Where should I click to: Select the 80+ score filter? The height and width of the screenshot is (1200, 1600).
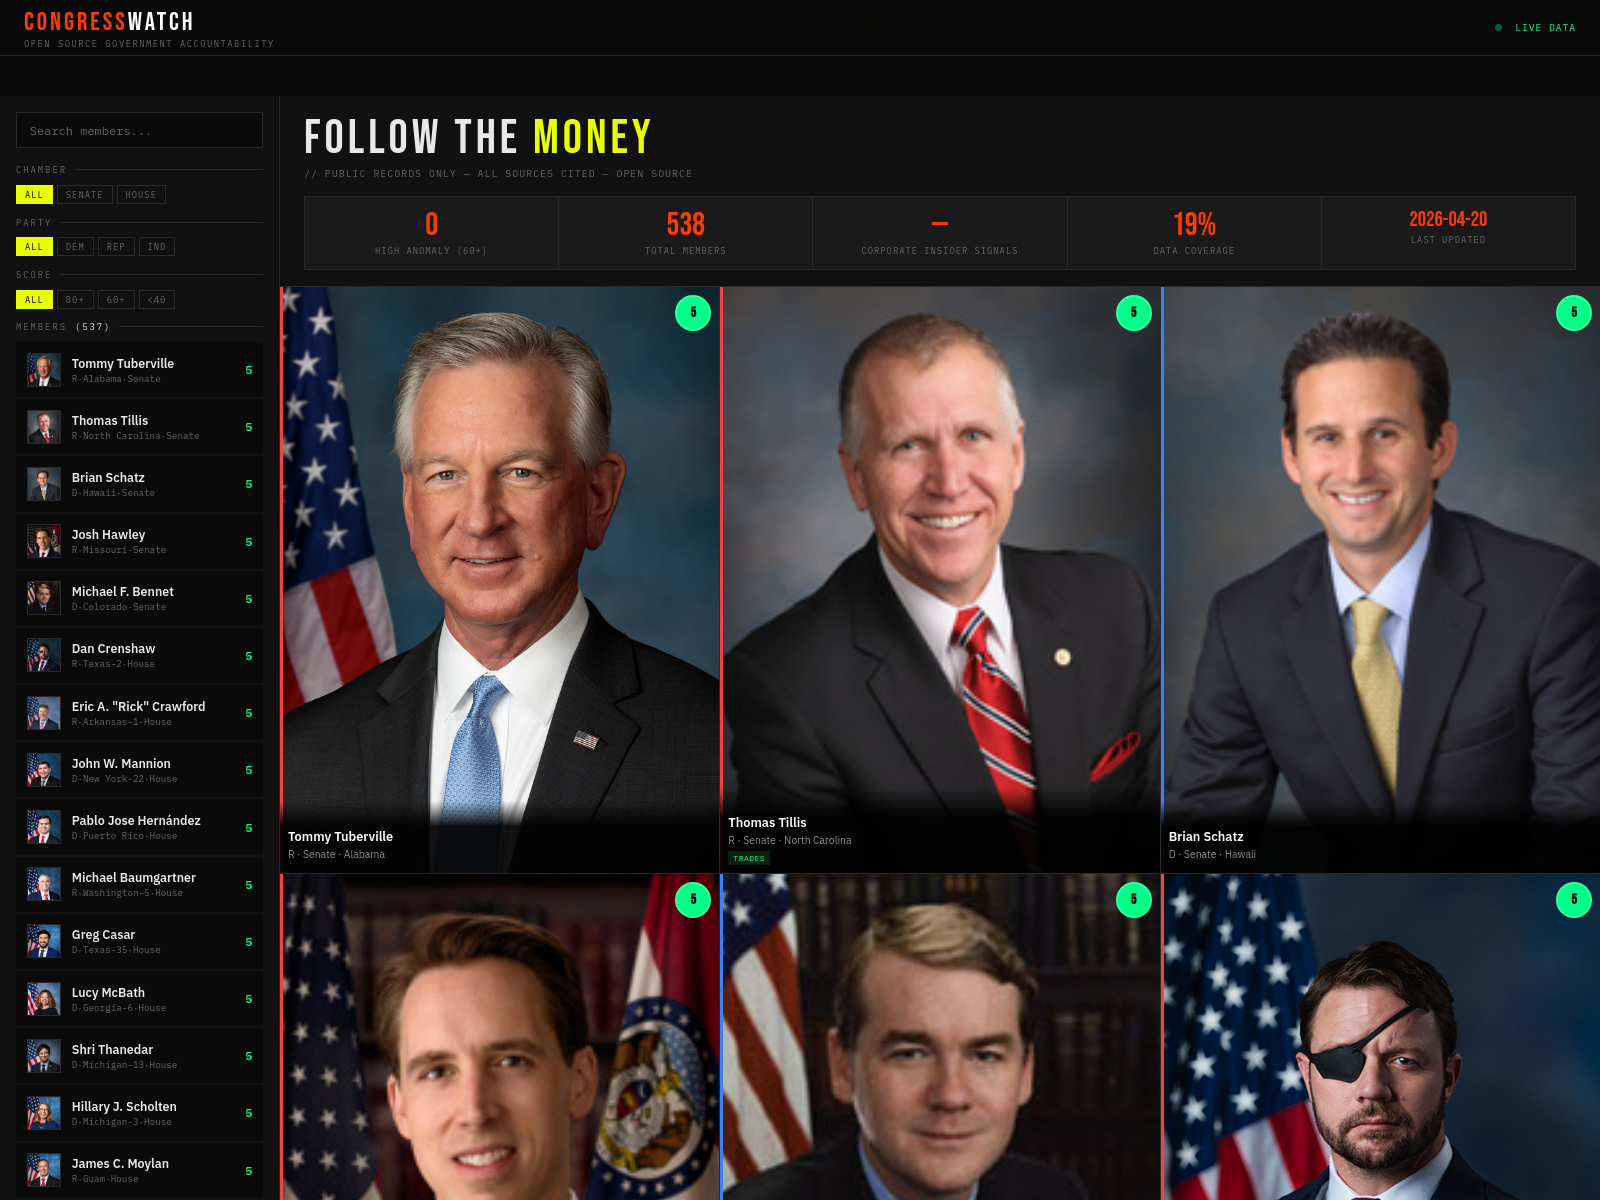coord(75,299)
